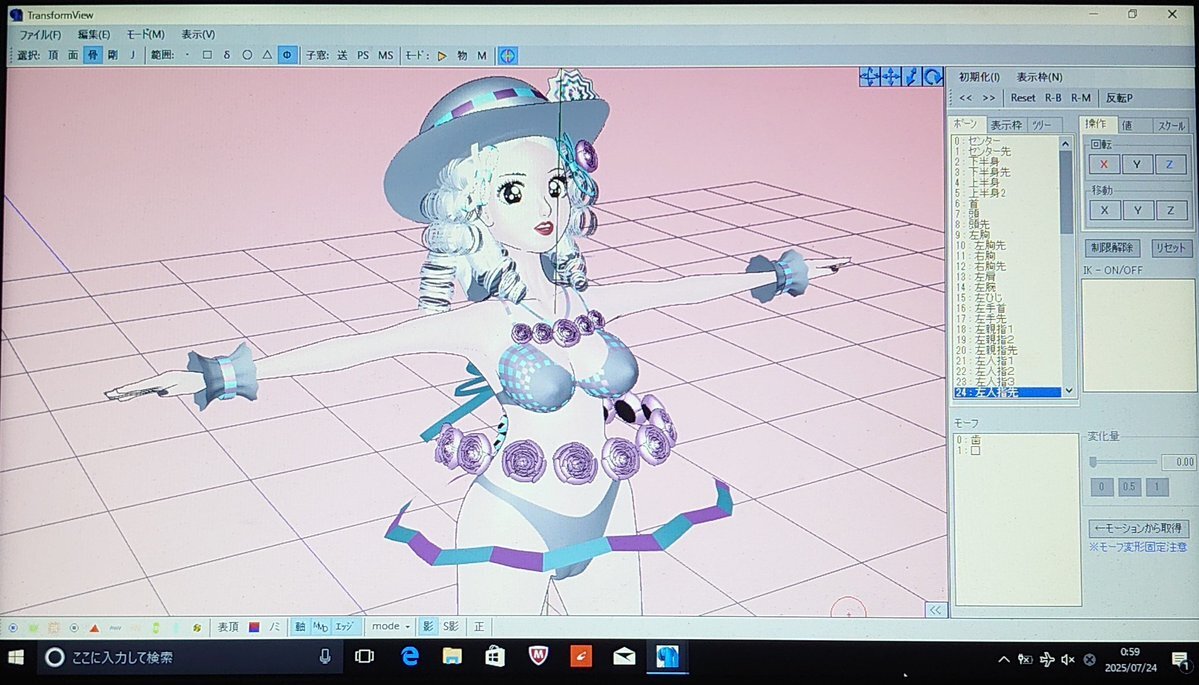
Task: Click the 制限解除 button
Action: (1113, 248)
